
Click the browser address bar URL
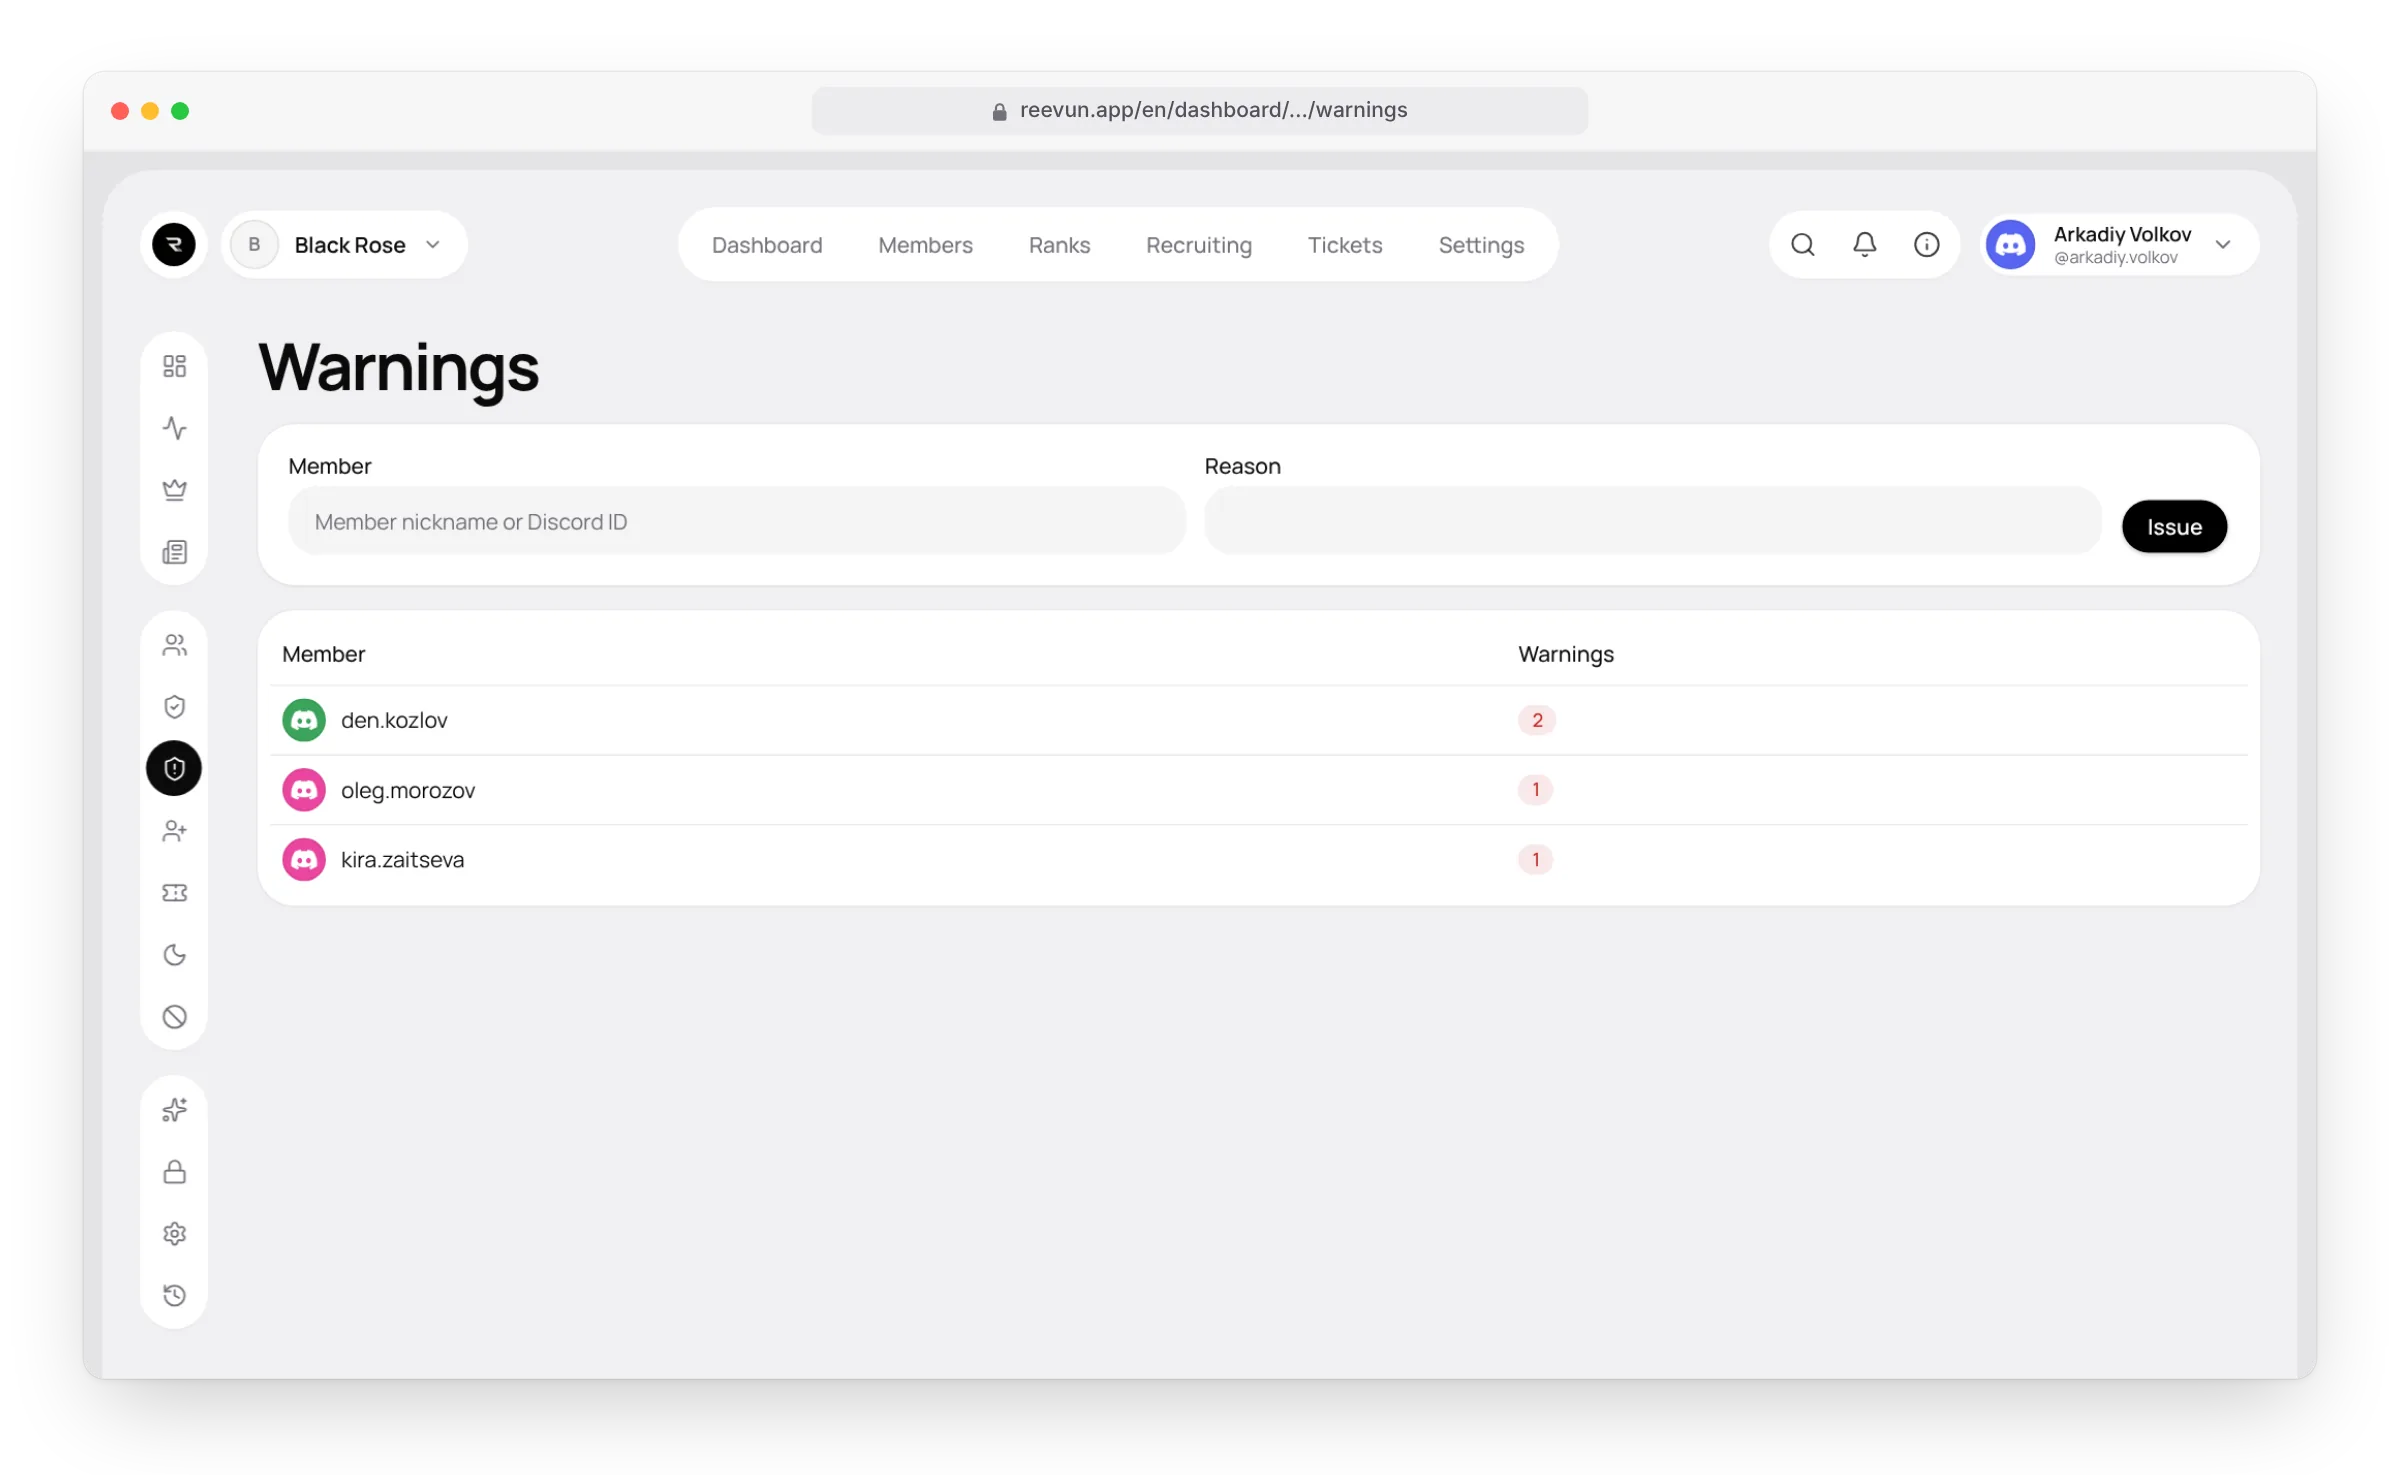1199,110
